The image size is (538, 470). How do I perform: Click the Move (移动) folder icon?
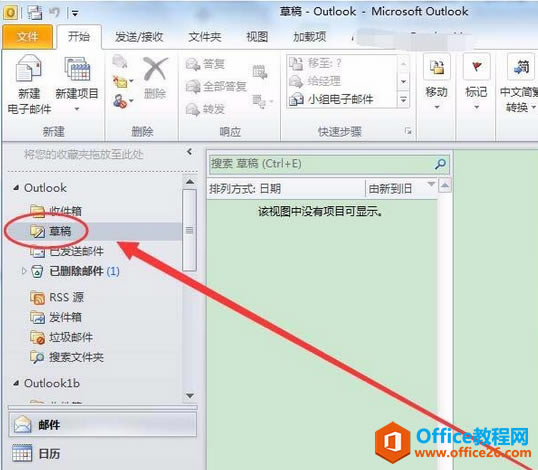pos(437,67)
